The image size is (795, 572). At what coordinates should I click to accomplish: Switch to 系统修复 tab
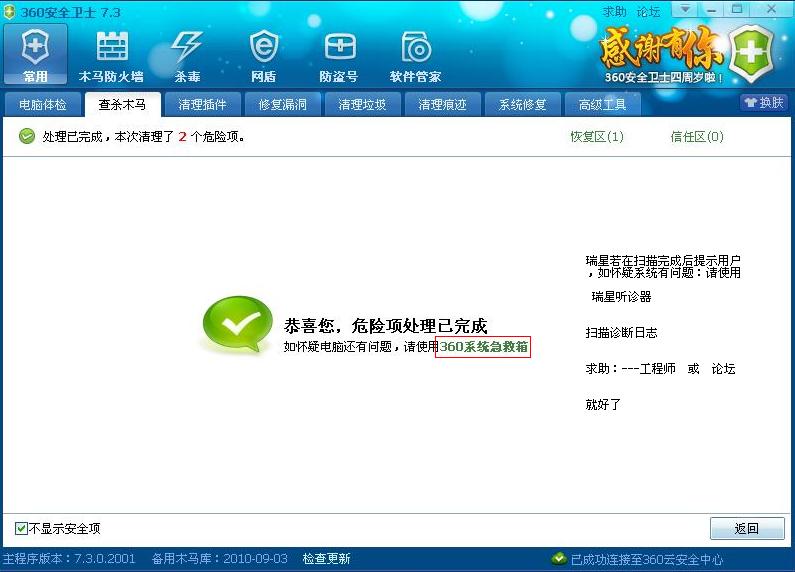pyautogui.click(x=523, y=105)
